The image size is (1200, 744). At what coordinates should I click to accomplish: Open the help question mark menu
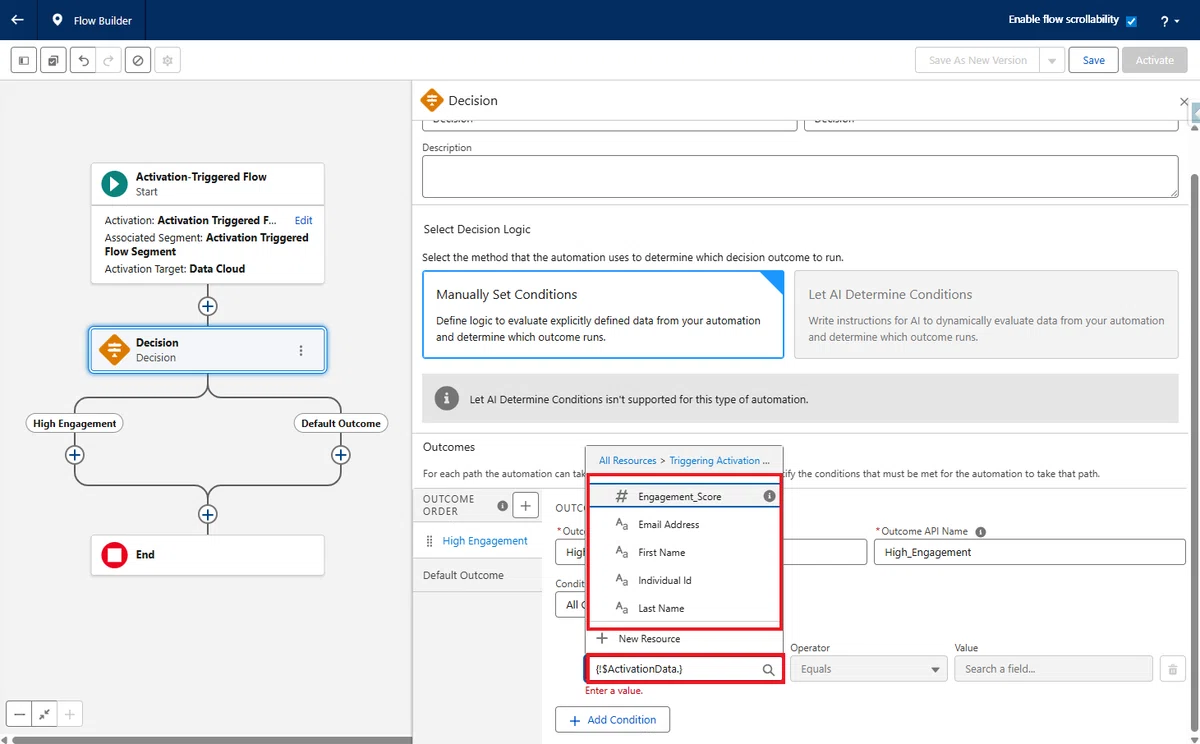1169,21
